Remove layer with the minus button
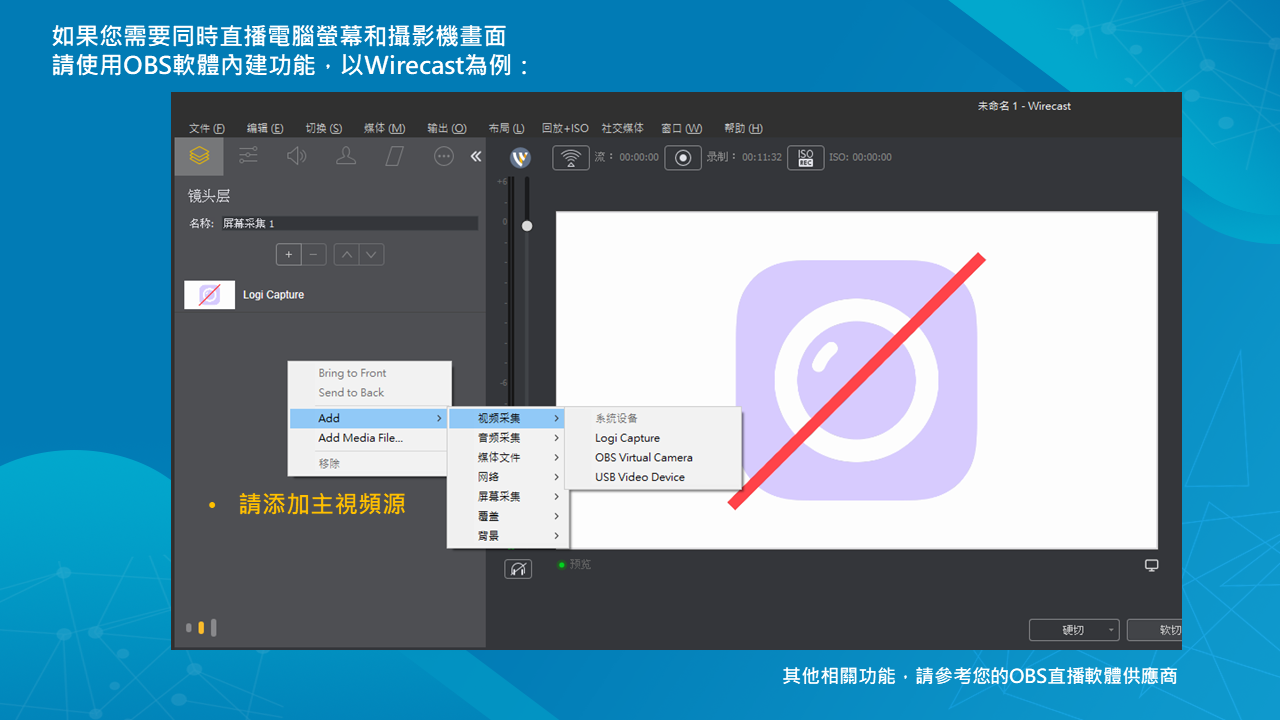Screen dimensions: 1280x720 pos(314,254)
